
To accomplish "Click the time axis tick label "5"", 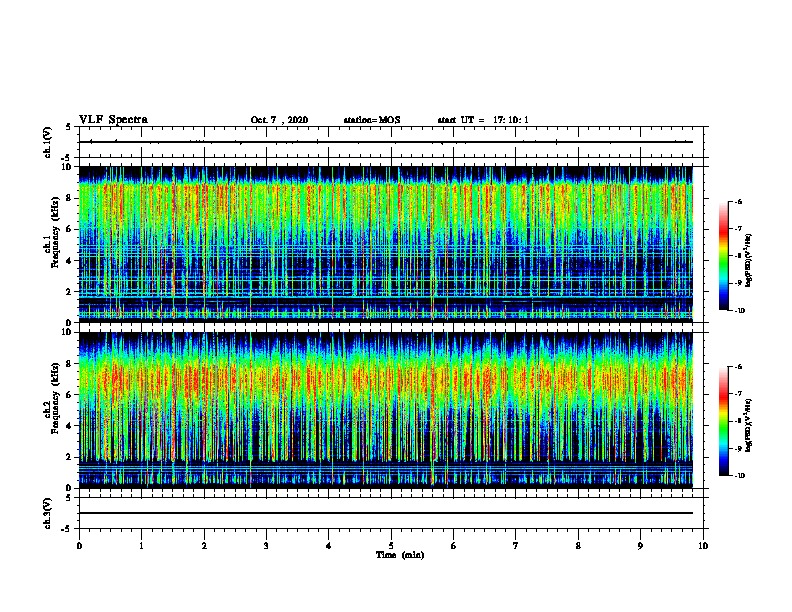I will [x=391, y=546].
